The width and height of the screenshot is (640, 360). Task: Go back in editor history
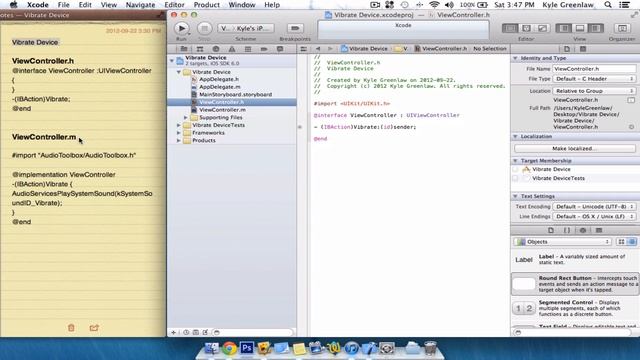click(x=318, y=49)
